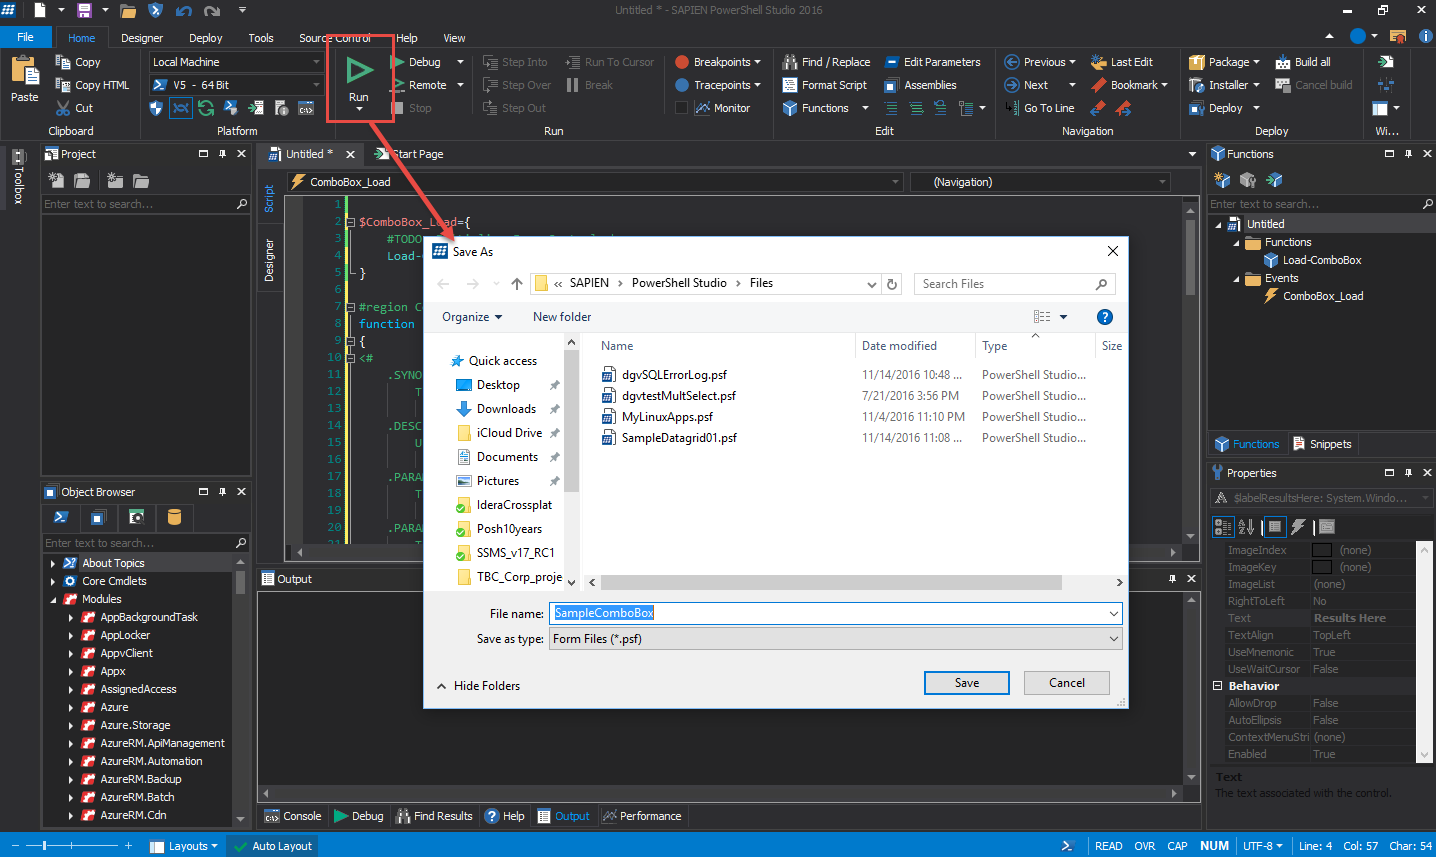Click the Find Results tab at the bottom
This screenshot has height=857, width=1436.
434,816
